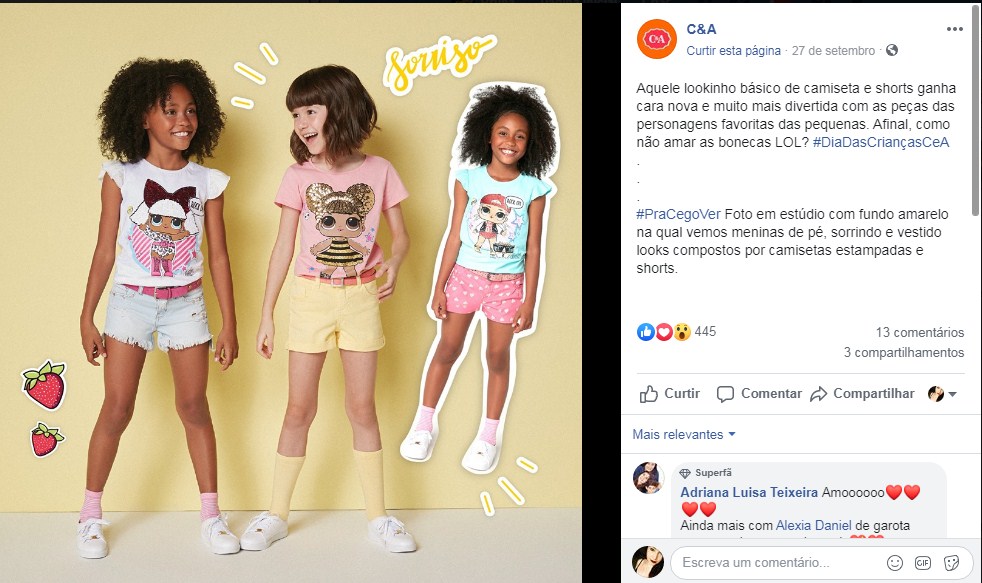Click the globe public audience icon

892,50
